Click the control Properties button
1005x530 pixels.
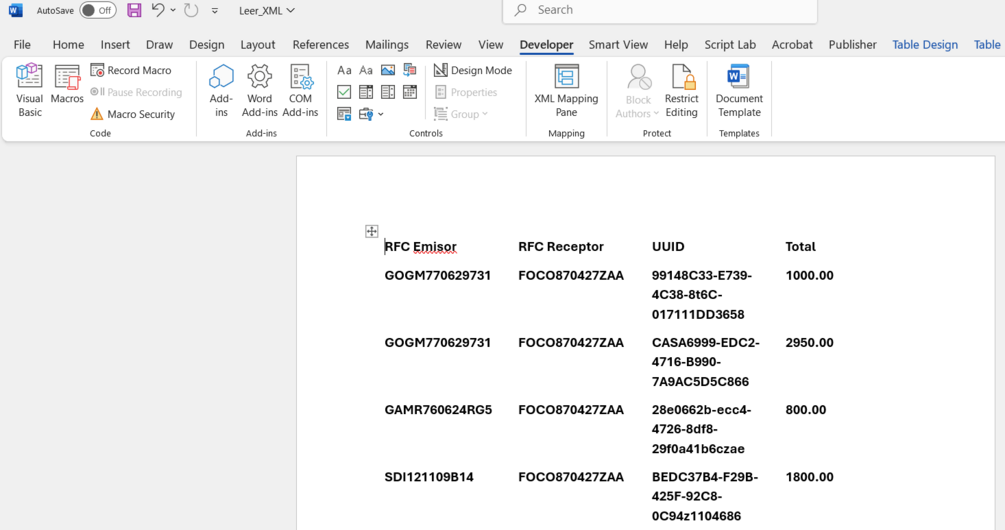466,92
